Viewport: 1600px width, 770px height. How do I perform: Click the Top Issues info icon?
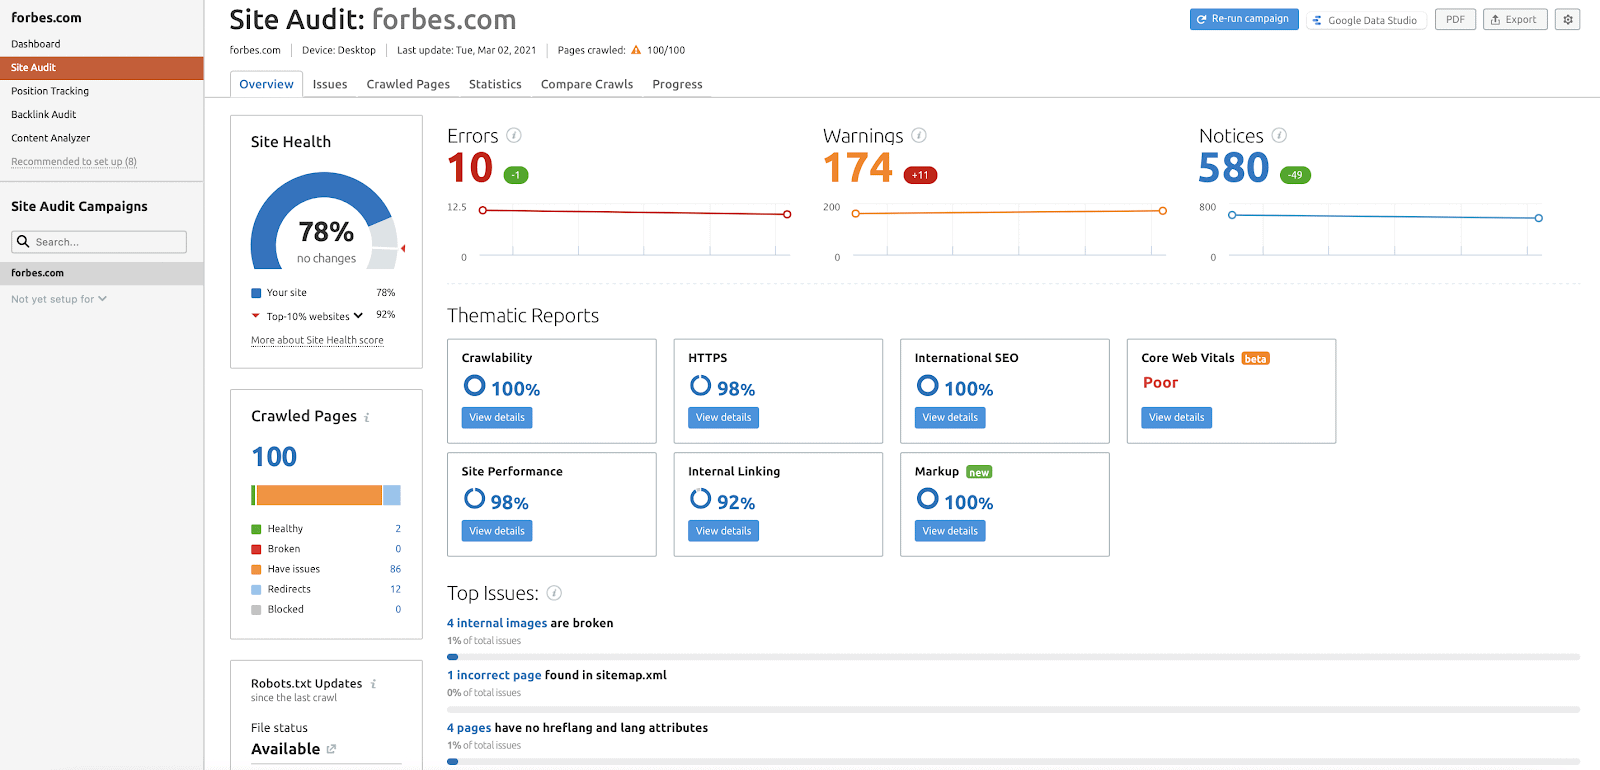tap(554, 593)
